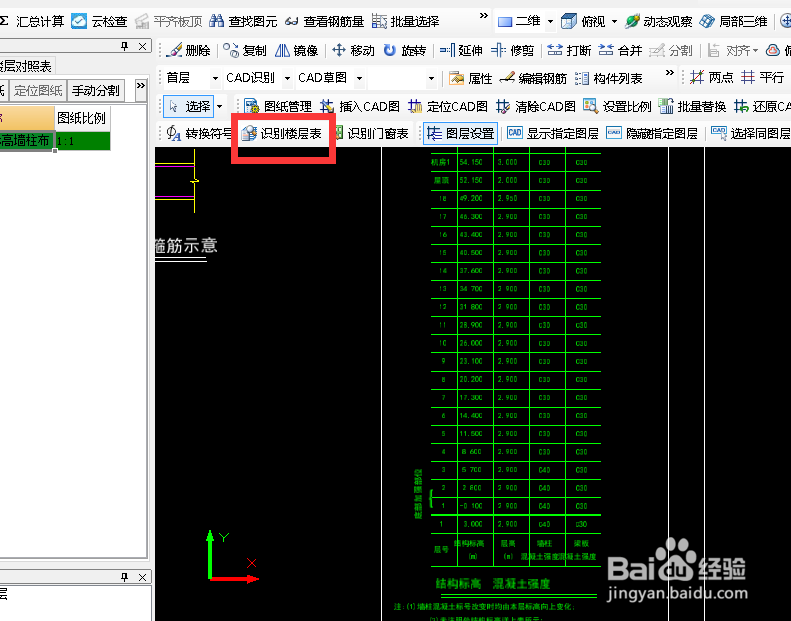Expand top toolbar overflow chevron

tap(483, 16)
